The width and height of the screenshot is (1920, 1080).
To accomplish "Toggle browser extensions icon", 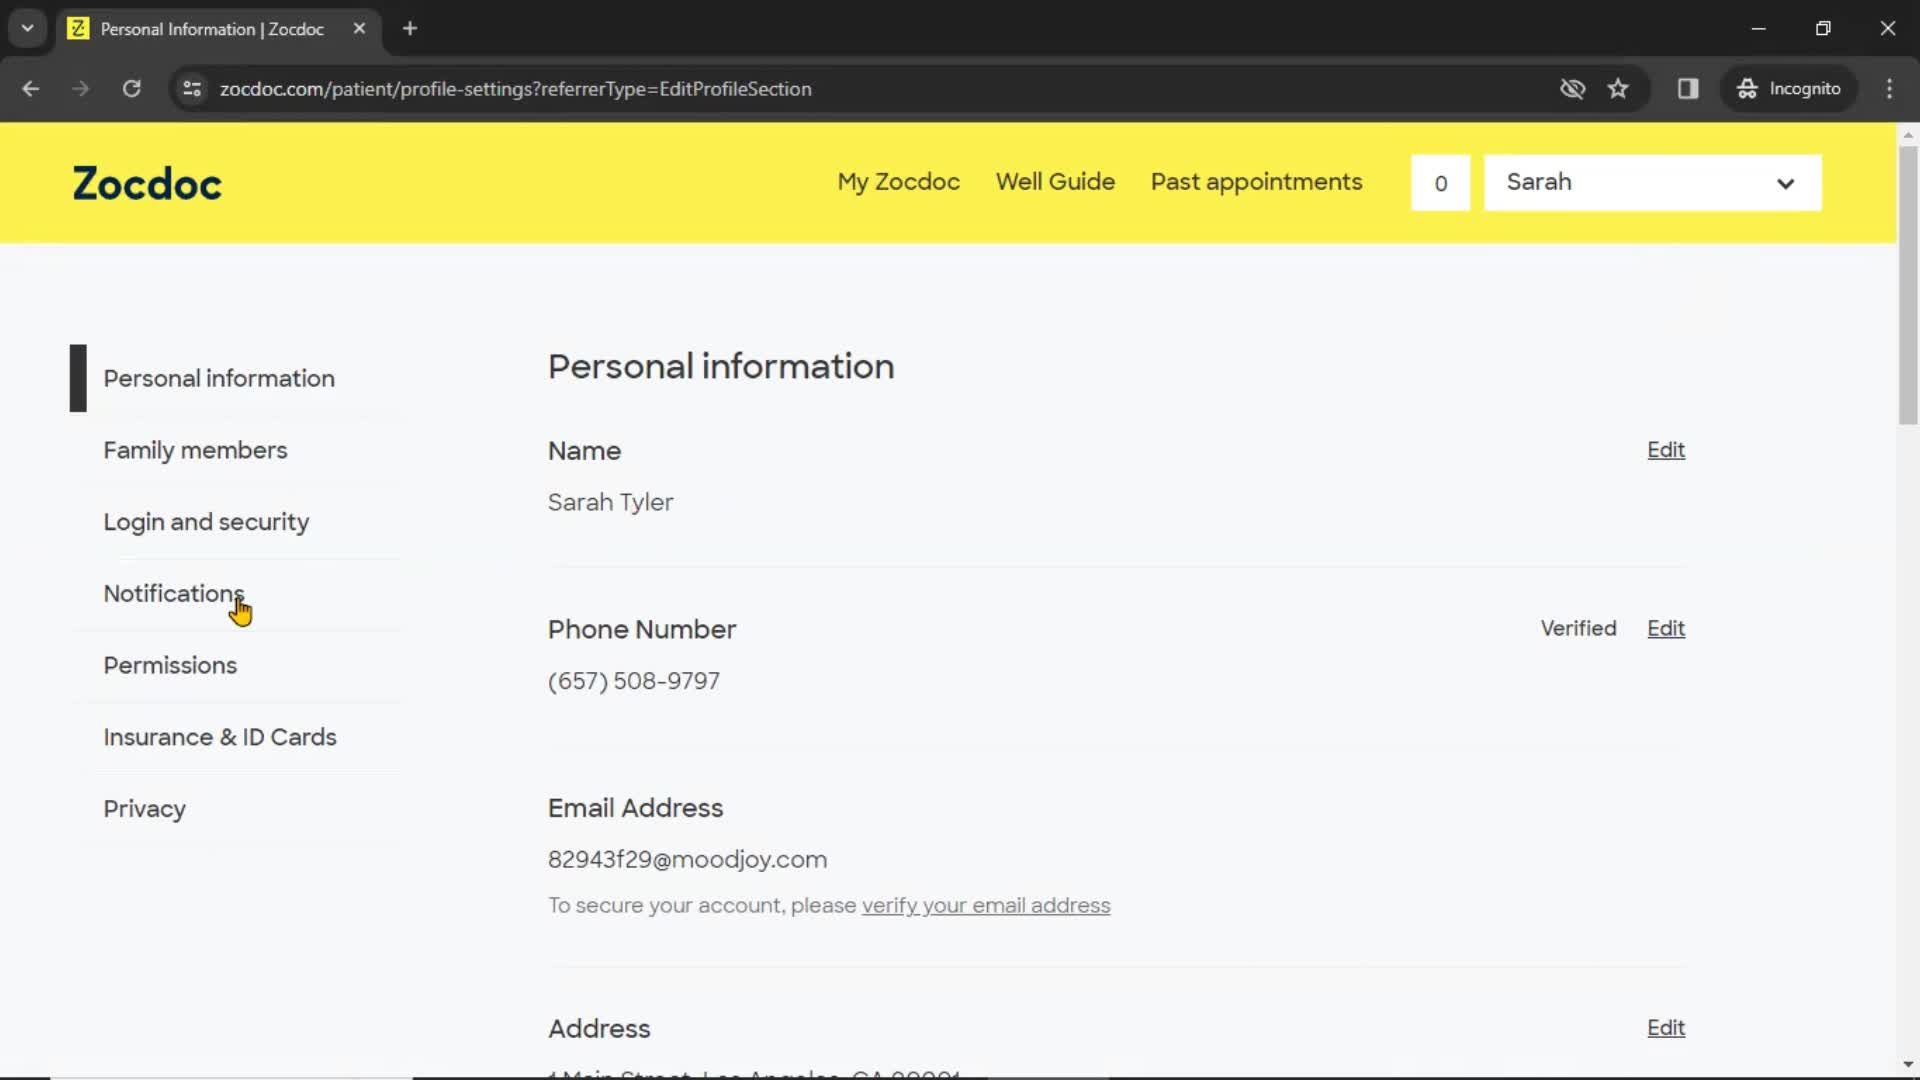I will 1689,88.
